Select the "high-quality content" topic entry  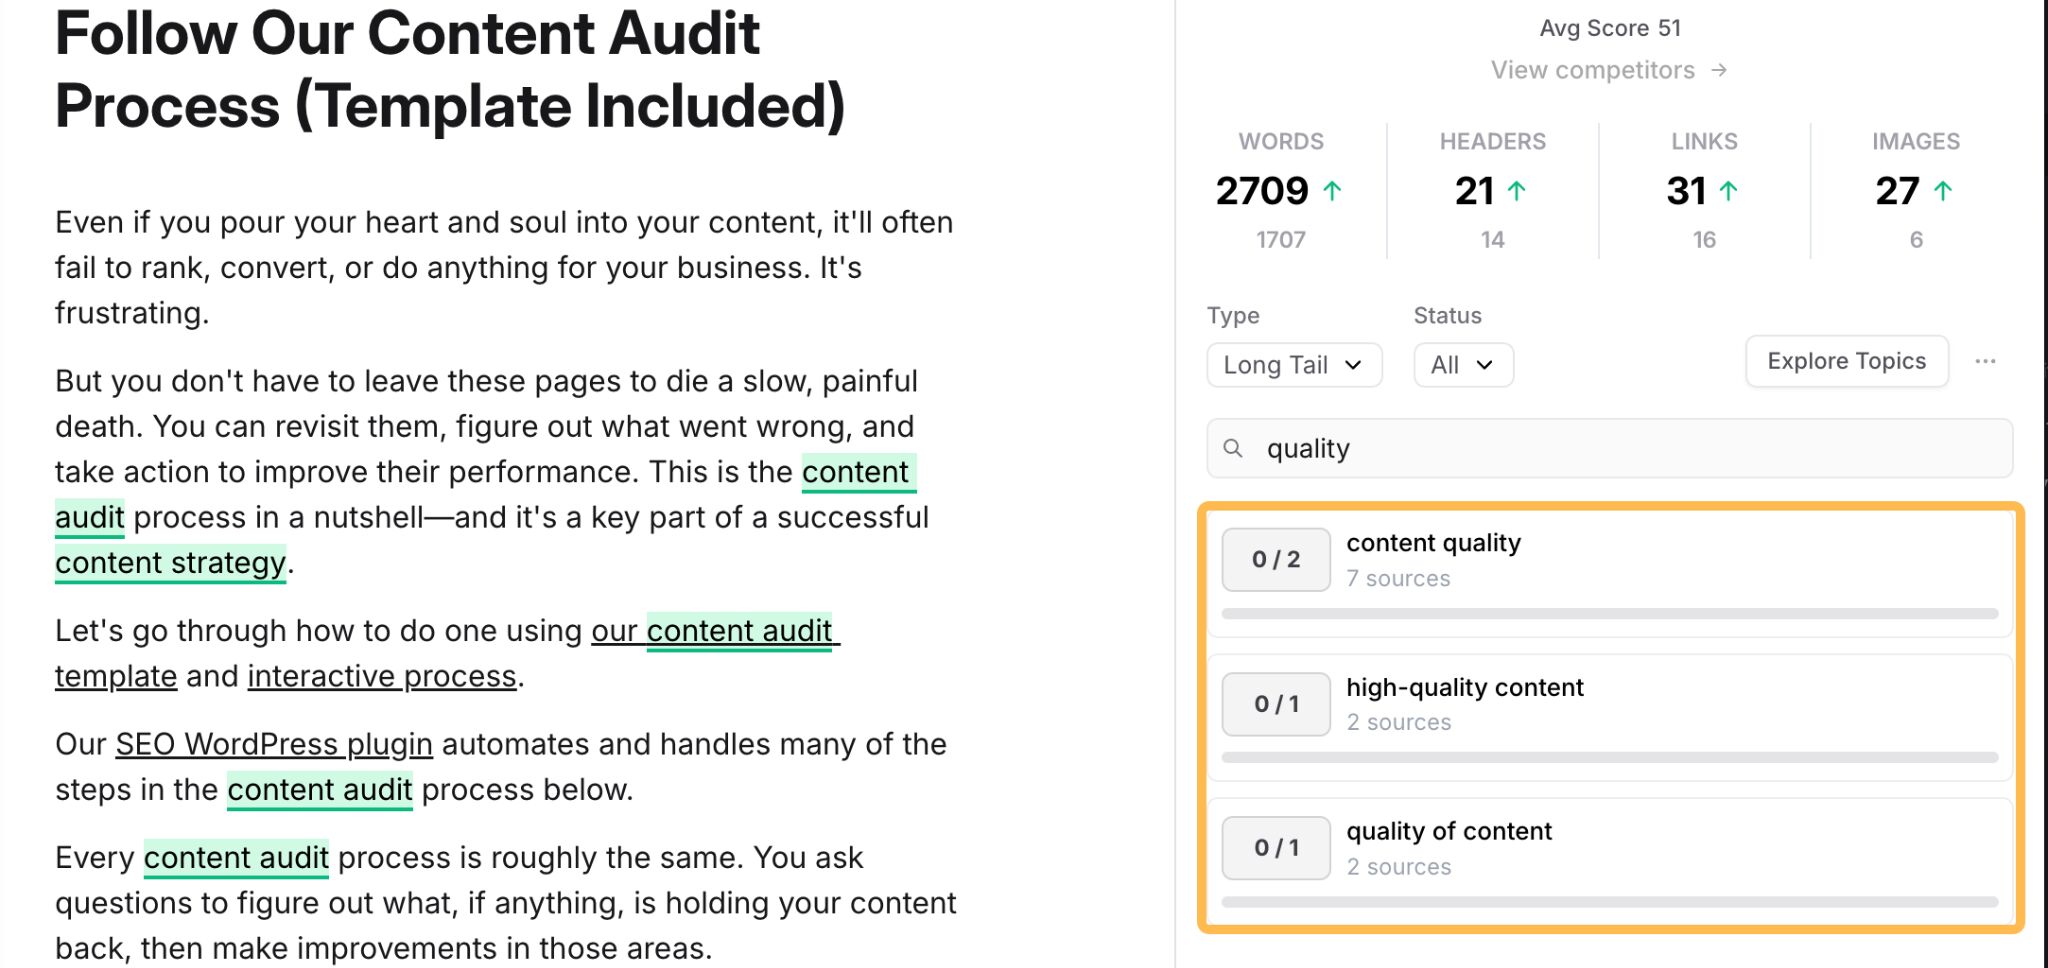tap(1465, 688)
